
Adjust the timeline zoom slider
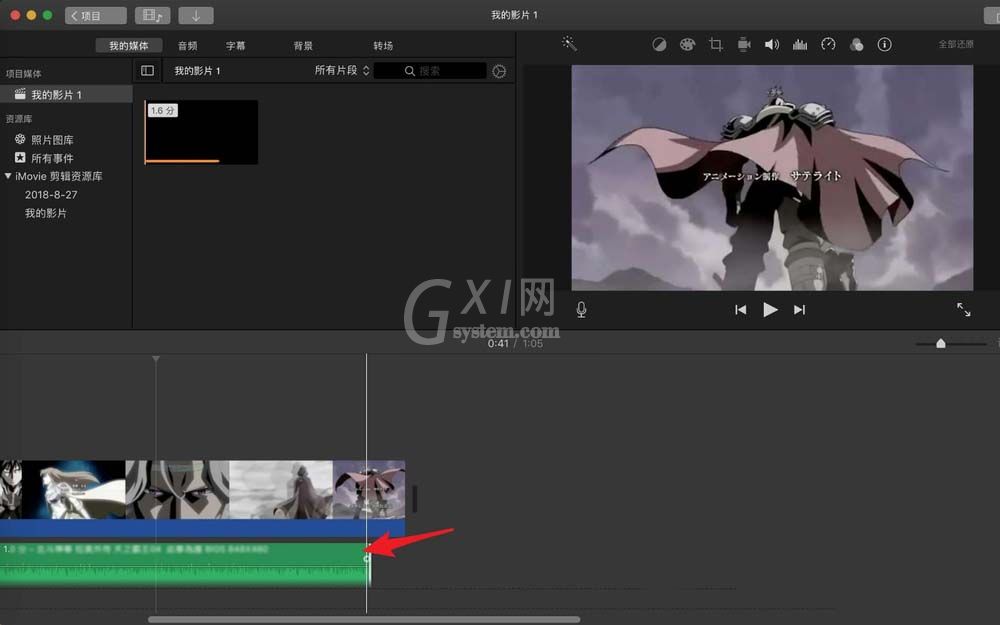click(941, 344)
